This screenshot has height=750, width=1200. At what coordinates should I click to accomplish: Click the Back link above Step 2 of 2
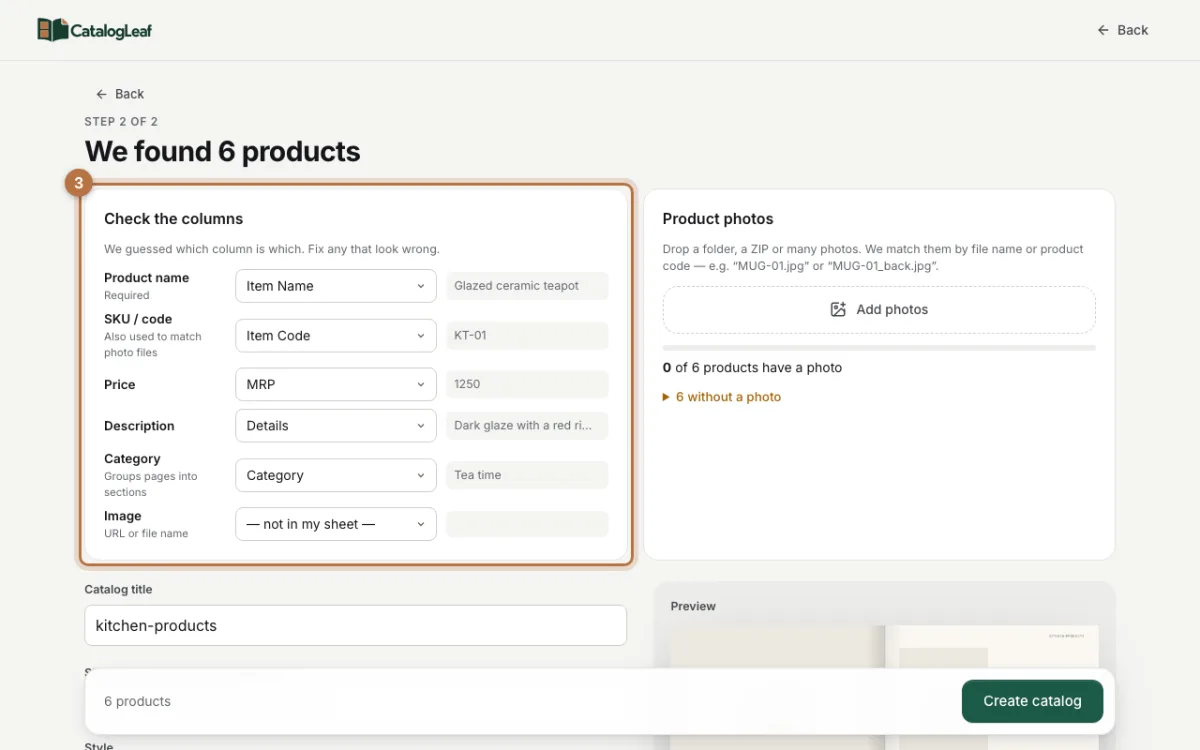coord(120,94)
